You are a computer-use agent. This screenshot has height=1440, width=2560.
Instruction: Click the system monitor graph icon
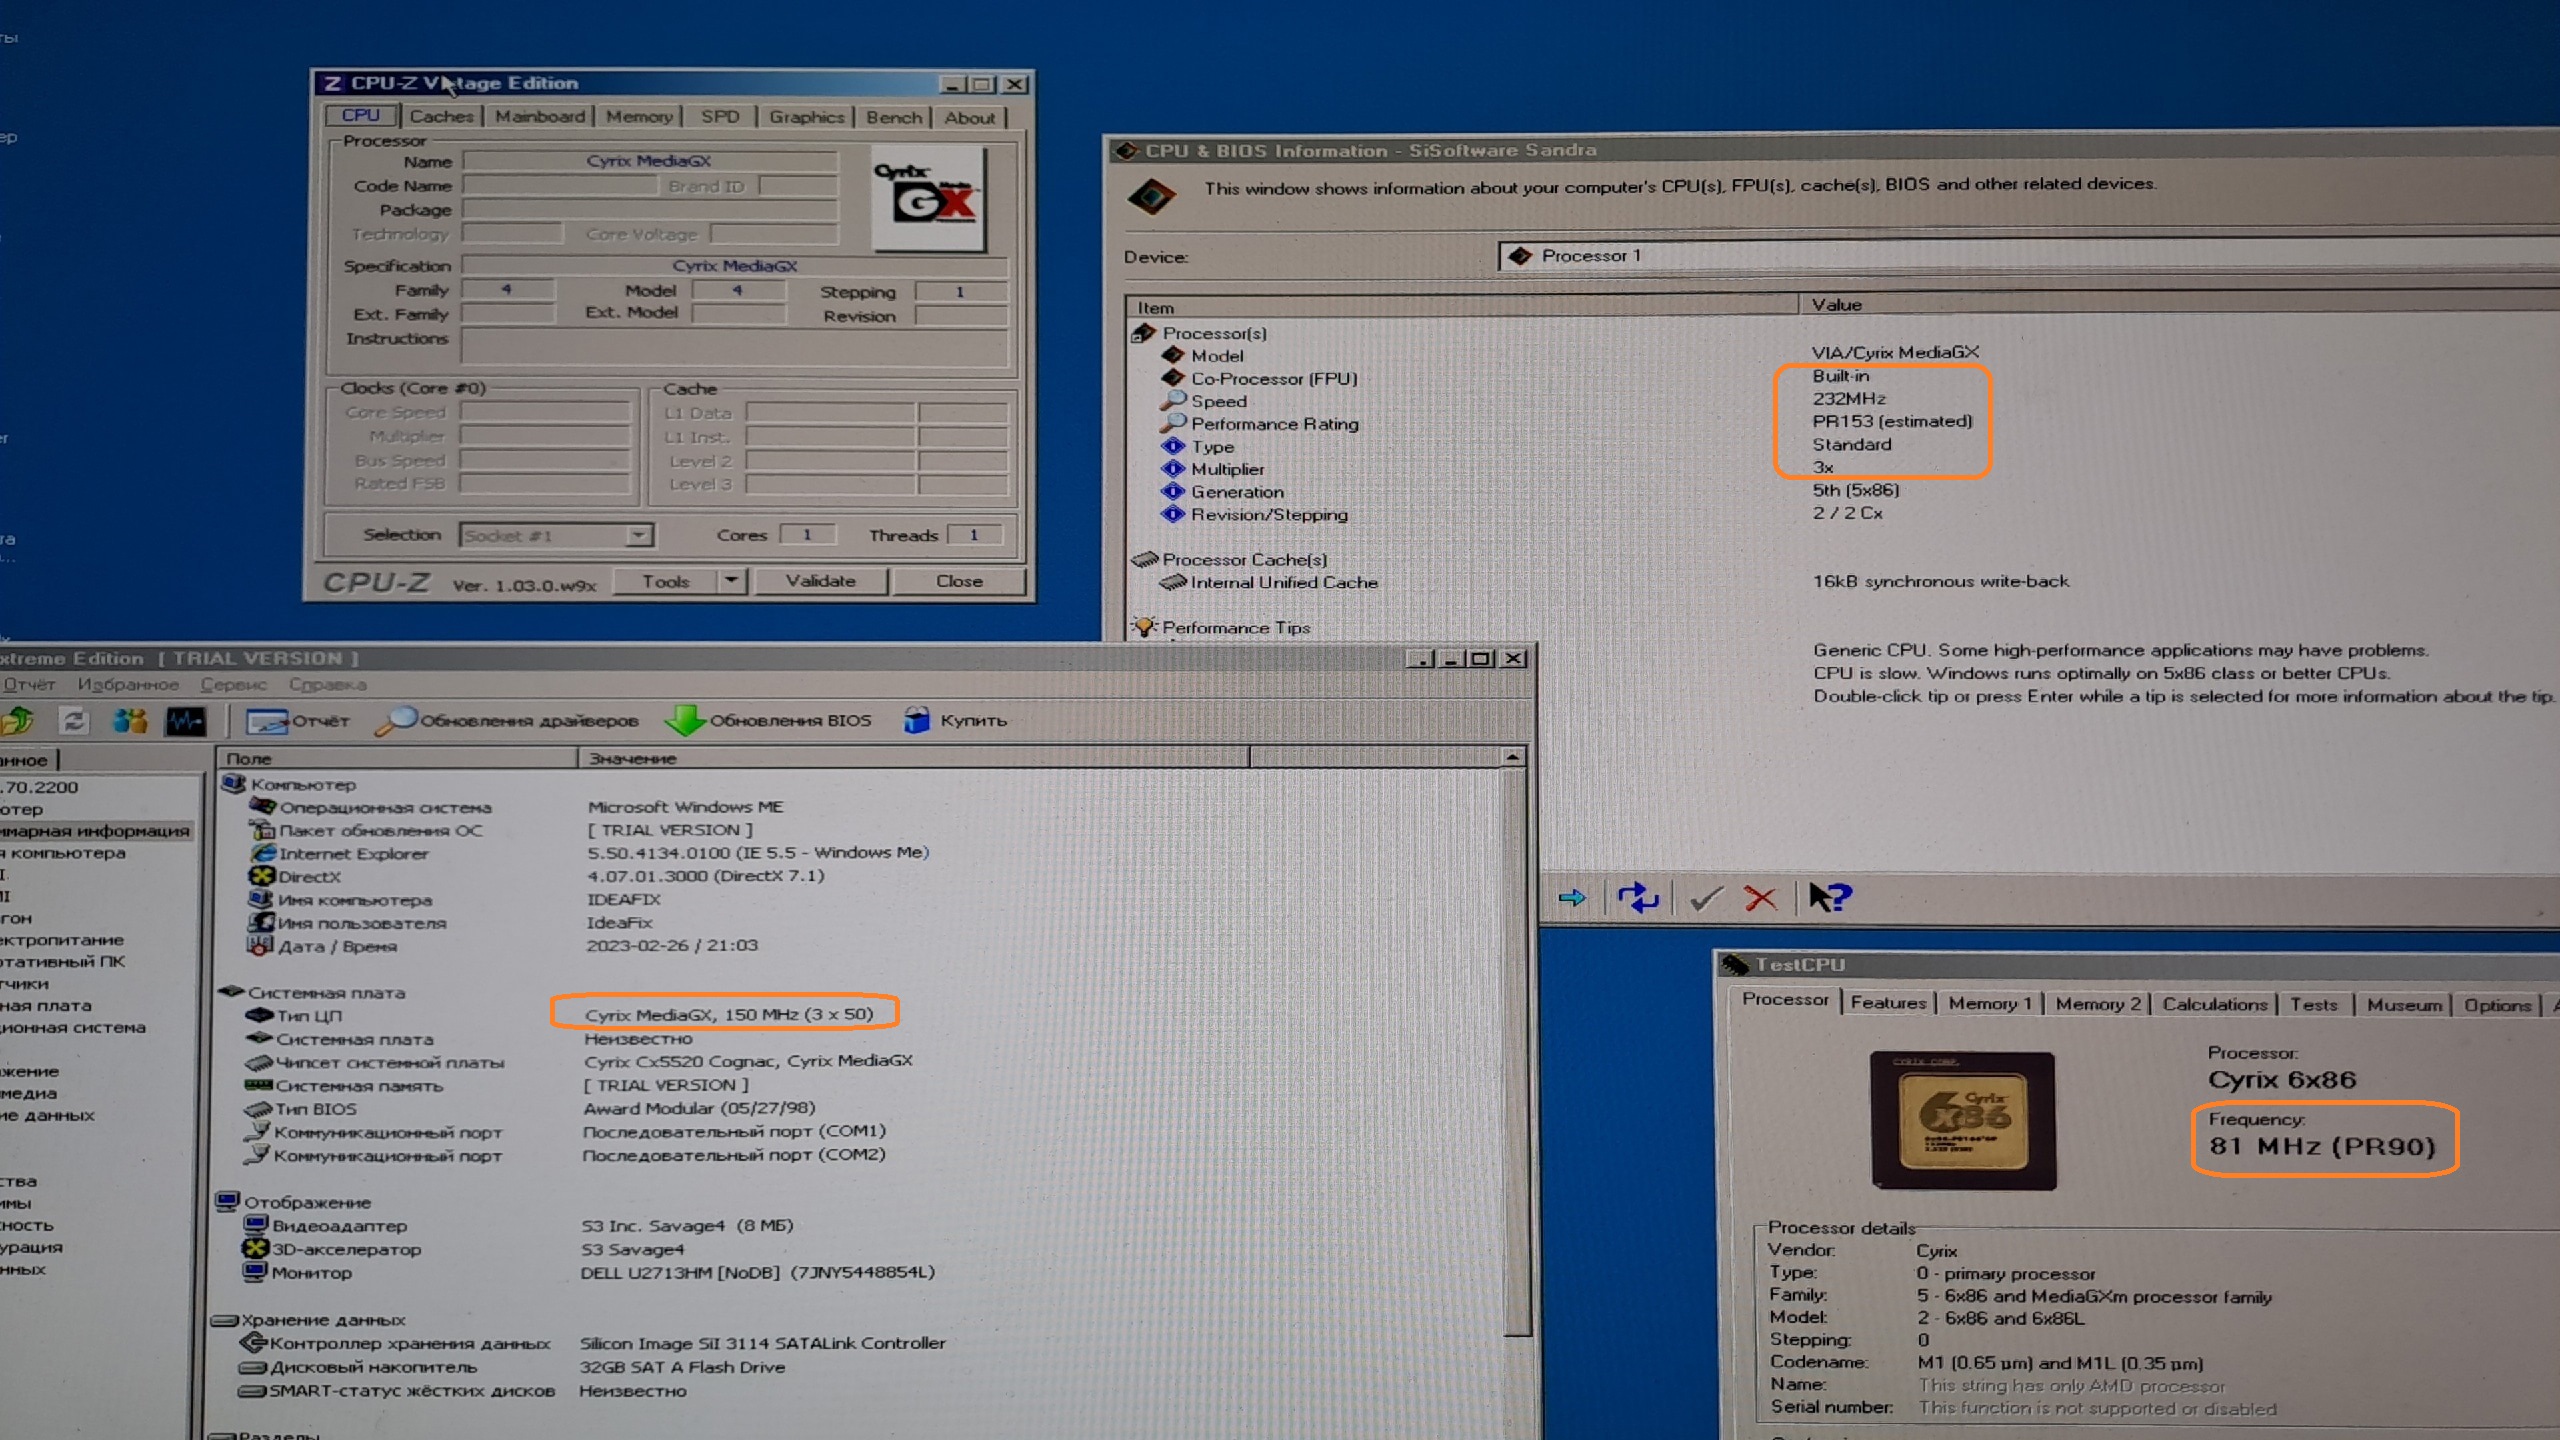[x=186, y=720]
